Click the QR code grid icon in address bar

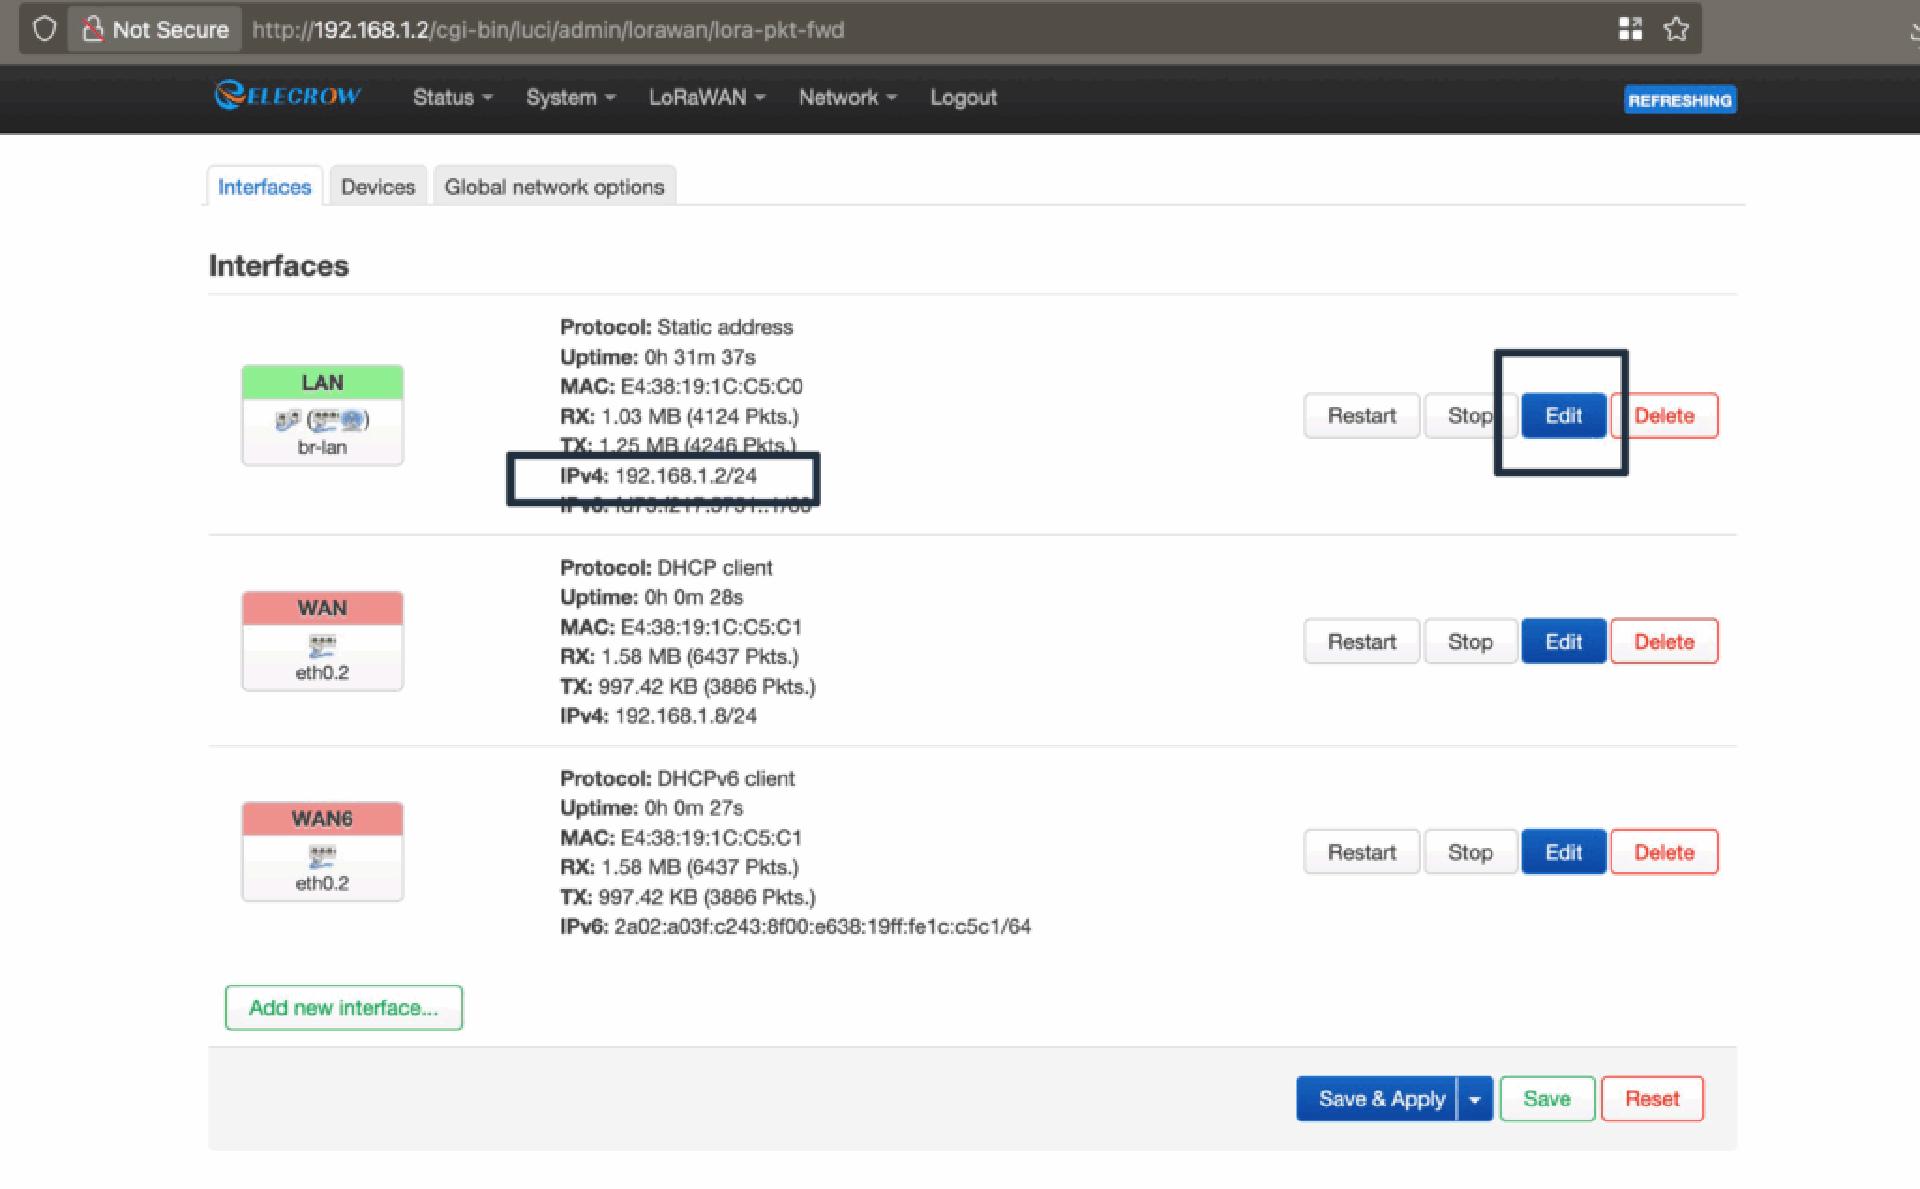(1630, 29)
